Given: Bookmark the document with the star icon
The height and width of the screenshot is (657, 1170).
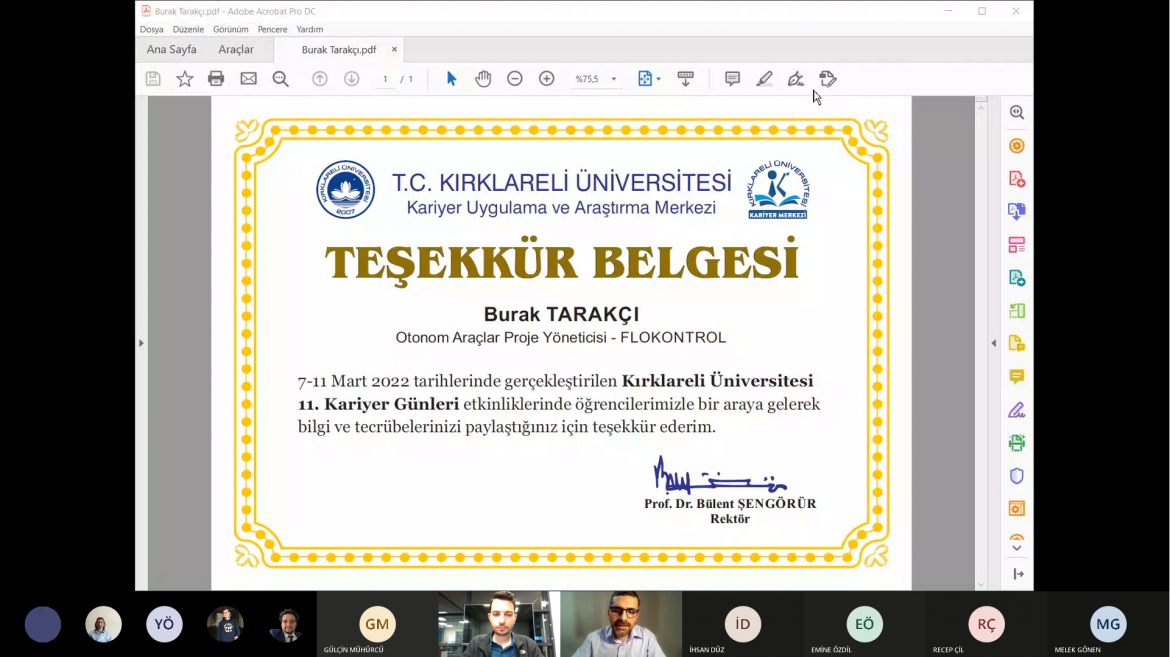Looking at the screenshot, I should [x=184, y=78].
